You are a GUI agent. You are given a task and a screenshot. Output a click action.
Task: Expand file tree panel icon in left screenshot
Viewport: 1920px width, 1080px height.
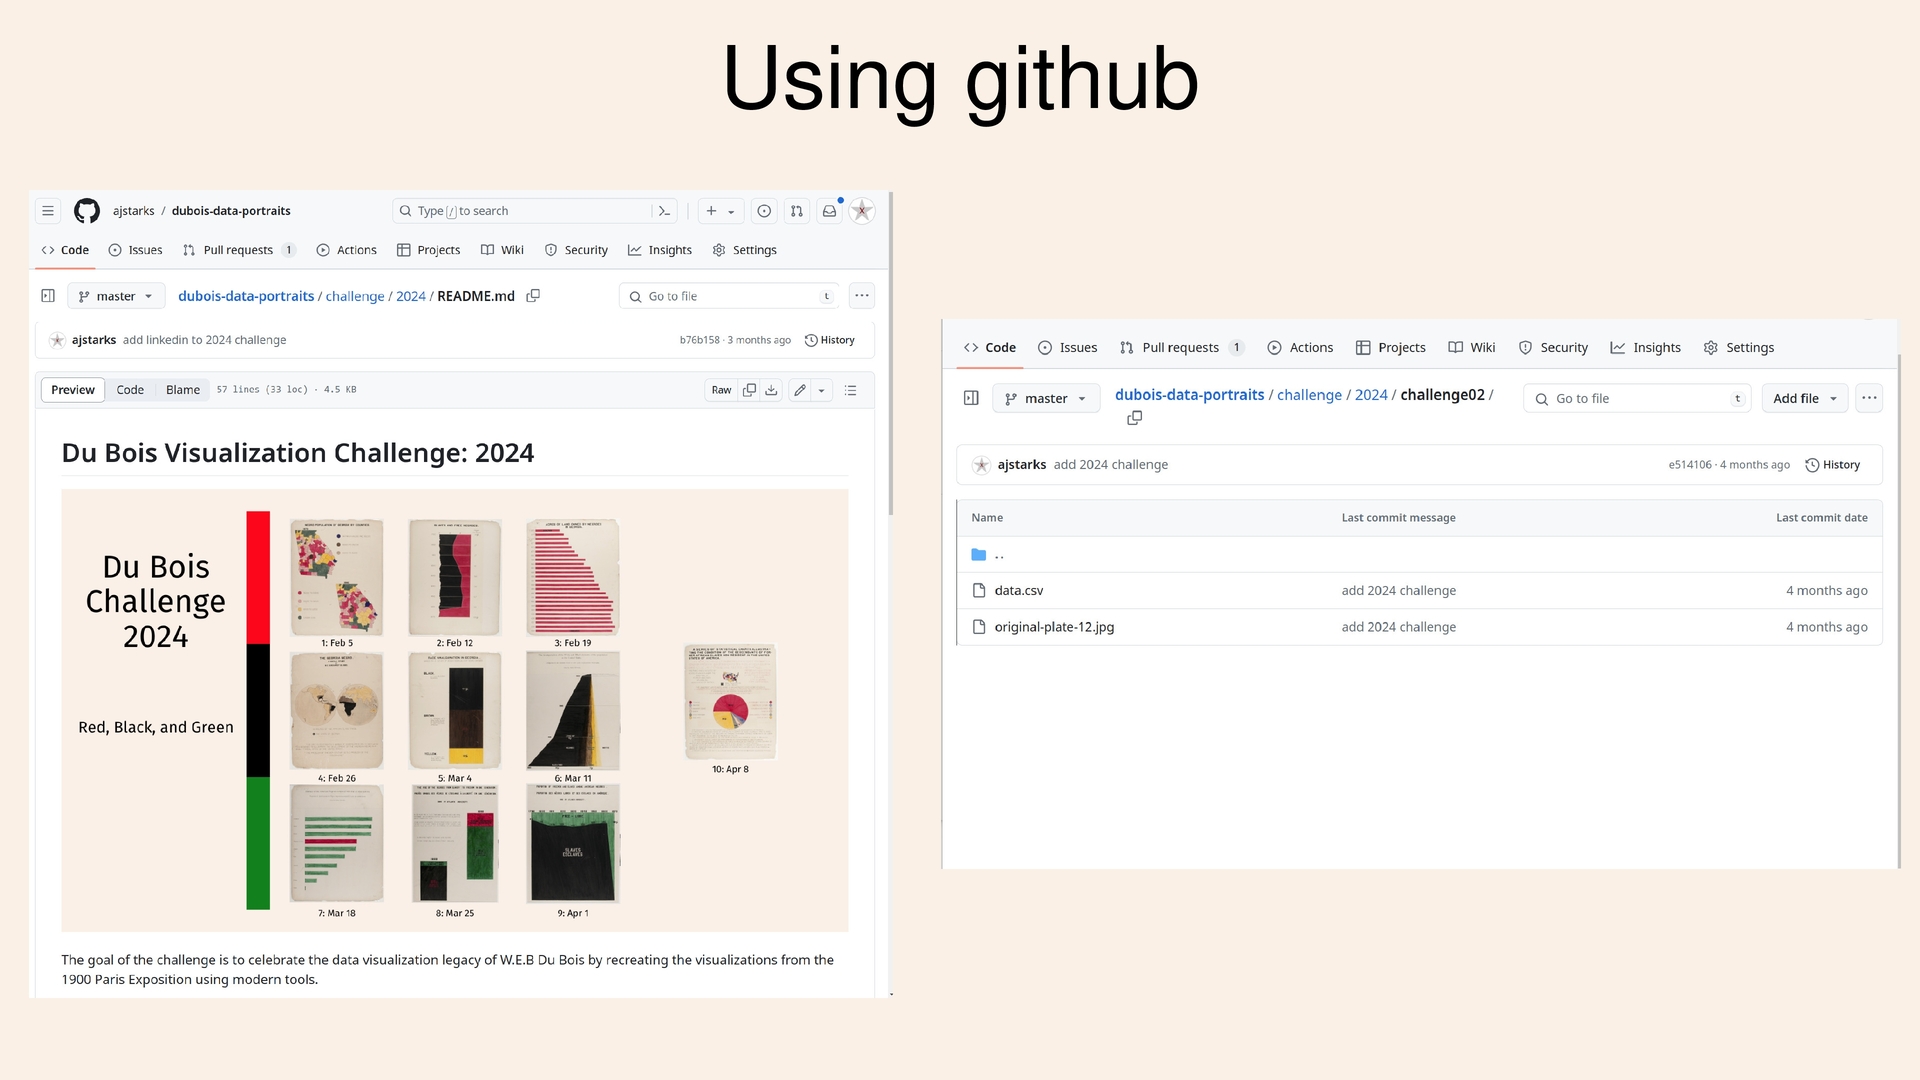tap(48, 296)
